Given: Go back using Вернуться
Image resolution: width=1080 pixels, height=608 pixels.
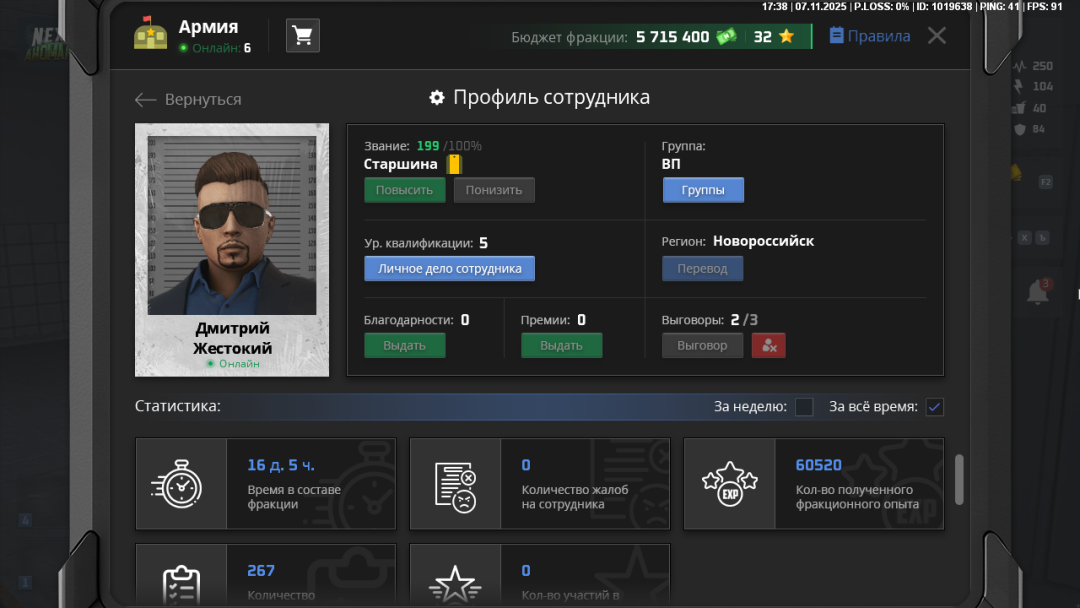Looking at the screenshot, I should pyautogui.click(x=188, y=99).
